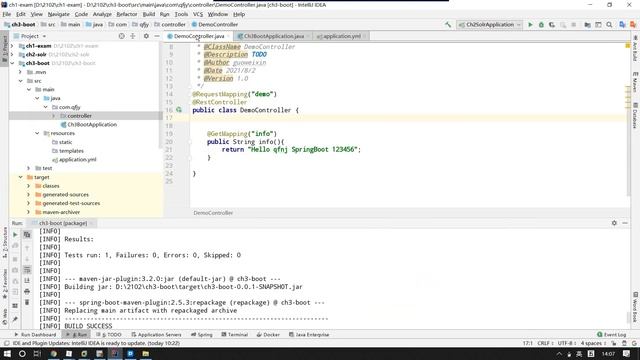Image resolution: width=640 pixels, height=360 pixels.
Task: Select the DemoController.java editor tab
Action: pos(199,36)
